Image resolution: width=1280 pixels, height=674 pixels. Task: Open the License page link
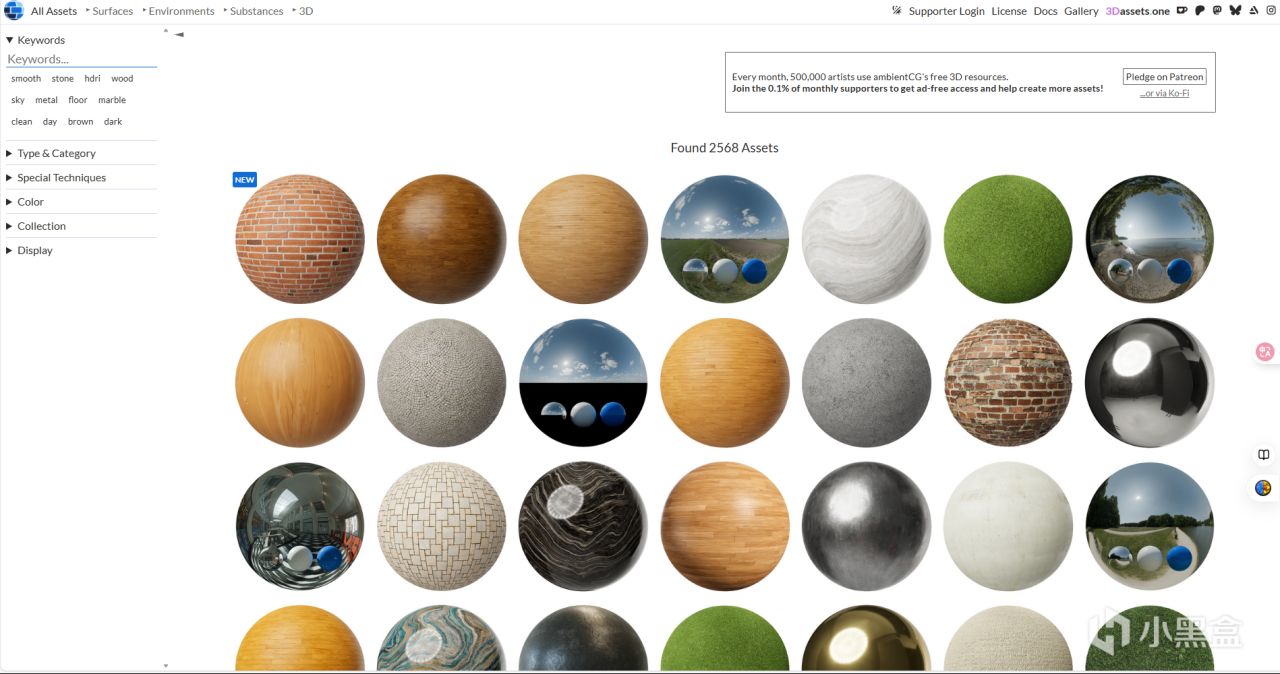[x=1009, y=11]
